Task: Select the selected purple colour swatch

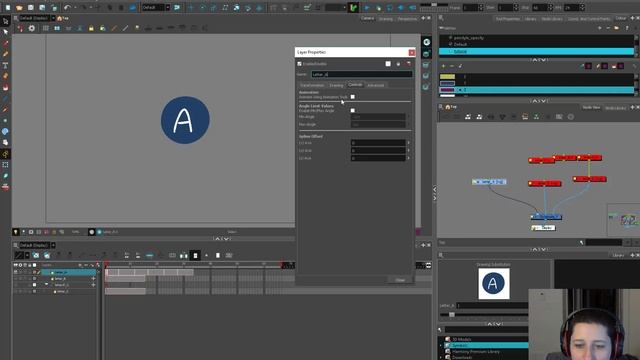Action: (447, 90)
